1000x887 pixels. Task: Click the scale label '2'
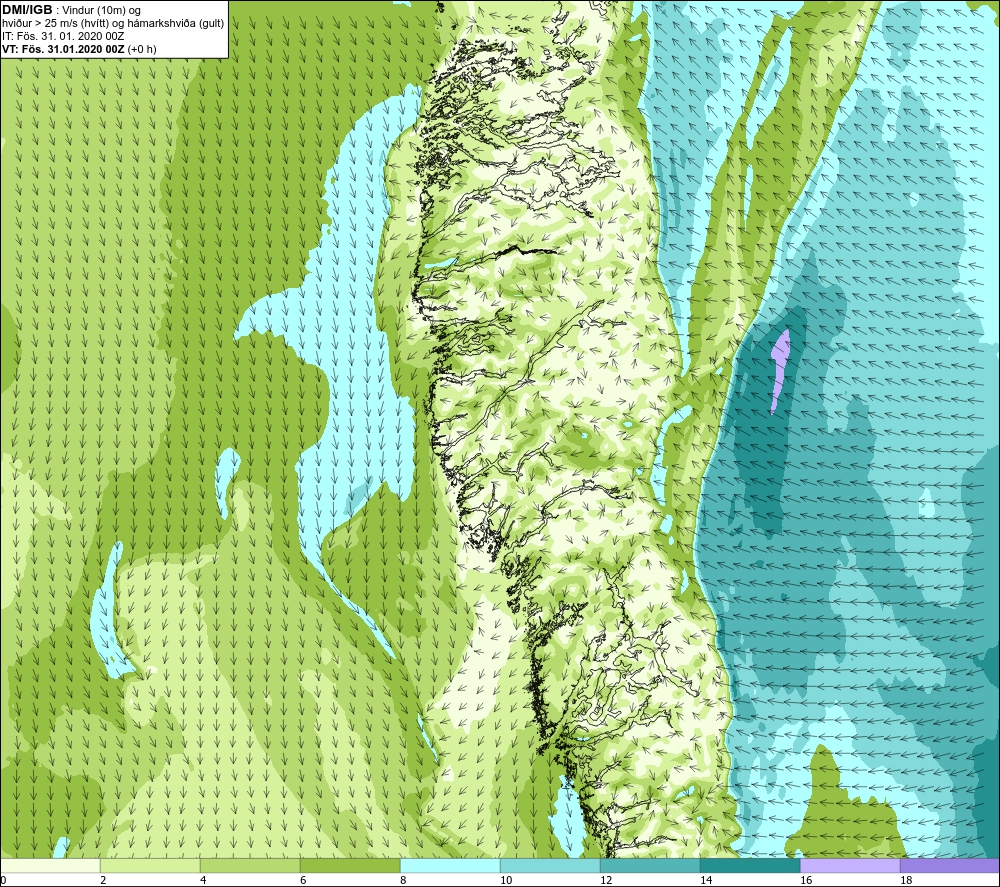click(x=103, y=880)
